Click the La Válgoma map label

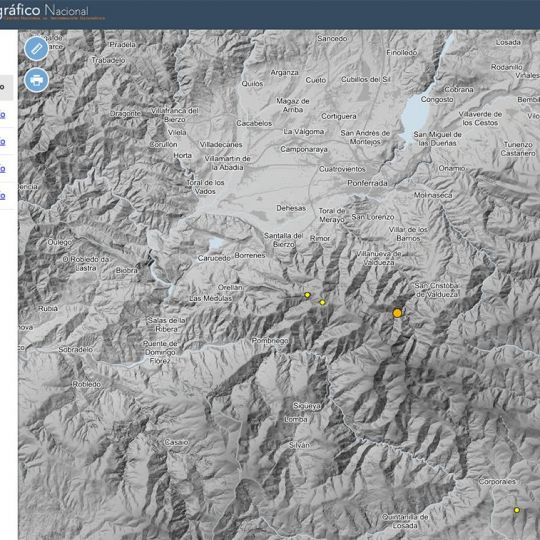(304, 132)
